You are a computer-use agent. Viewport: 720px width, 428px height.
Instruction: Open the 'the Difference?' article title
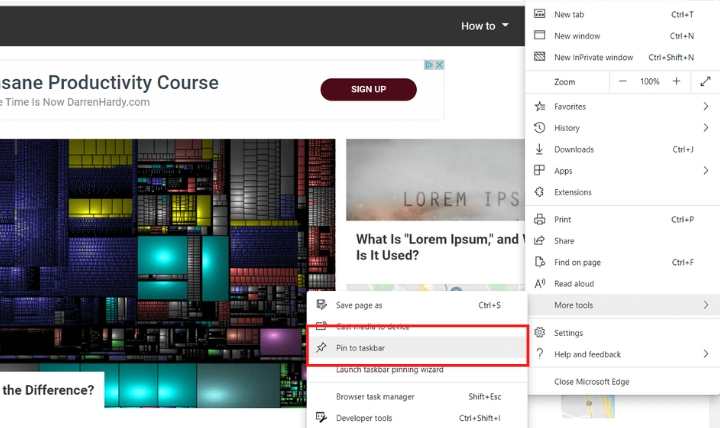point(48,390)
